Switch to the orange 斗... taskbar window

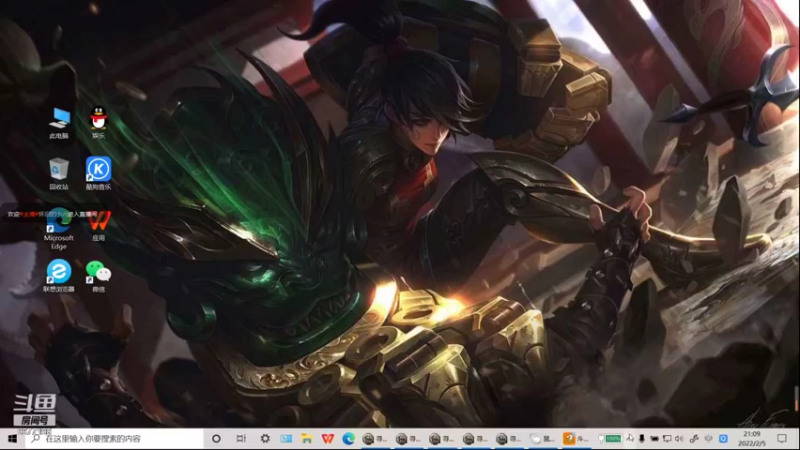(576, 438)
